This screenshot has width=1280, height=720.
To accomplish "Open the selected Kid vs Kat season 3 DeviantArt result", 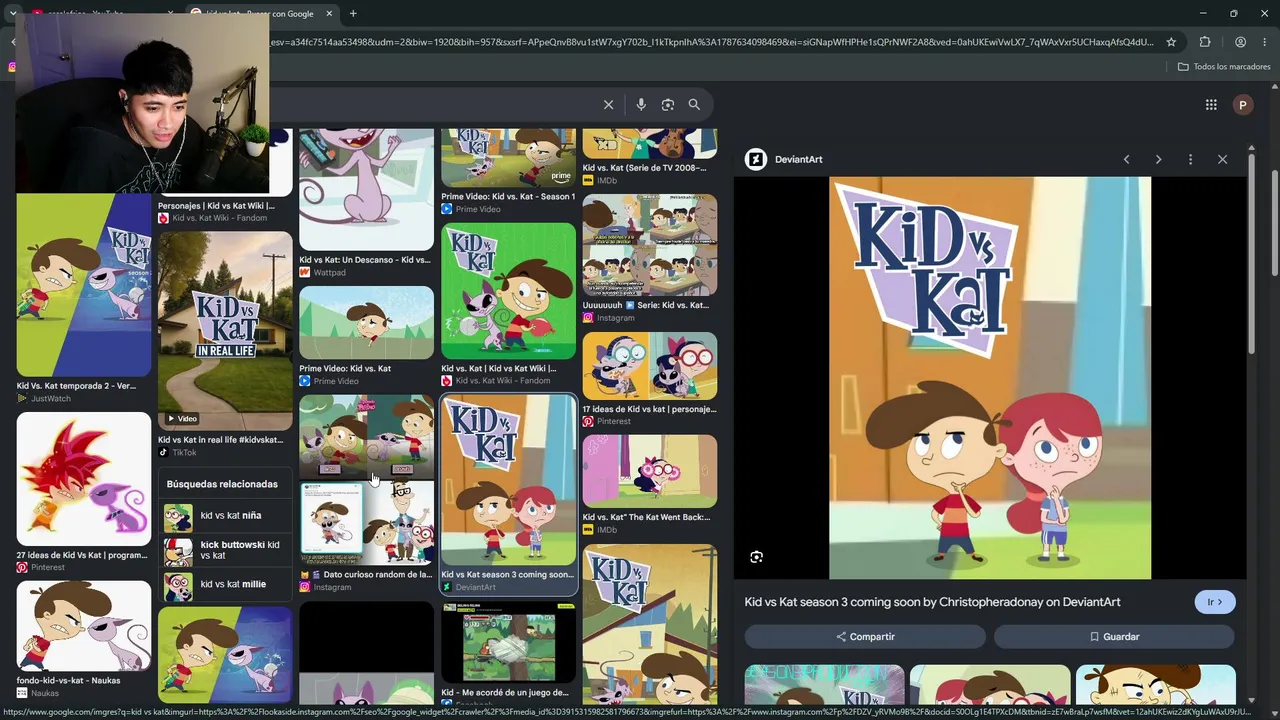I will pos(508,481).
